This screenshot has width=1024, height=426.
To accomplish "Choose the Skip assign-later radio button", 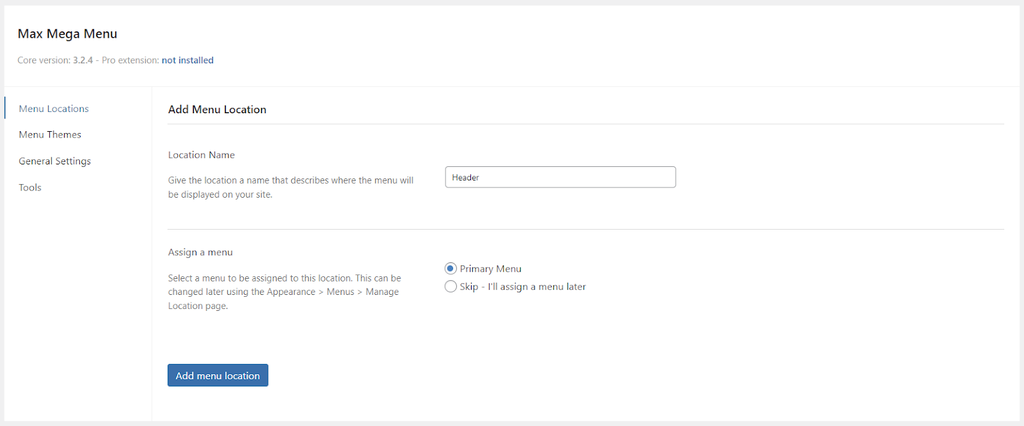I will 451,286.
